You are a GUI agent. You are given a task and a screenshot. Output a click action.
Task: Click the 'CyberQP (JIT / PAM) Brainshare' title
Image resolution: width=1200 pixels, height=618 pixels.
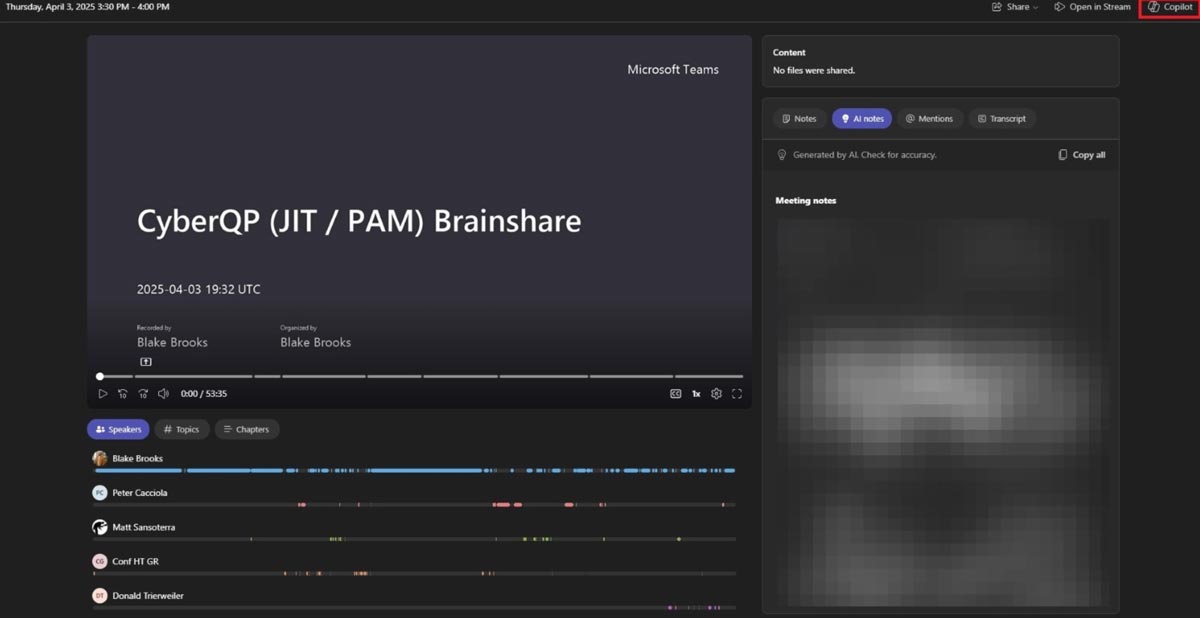(359, 221)
